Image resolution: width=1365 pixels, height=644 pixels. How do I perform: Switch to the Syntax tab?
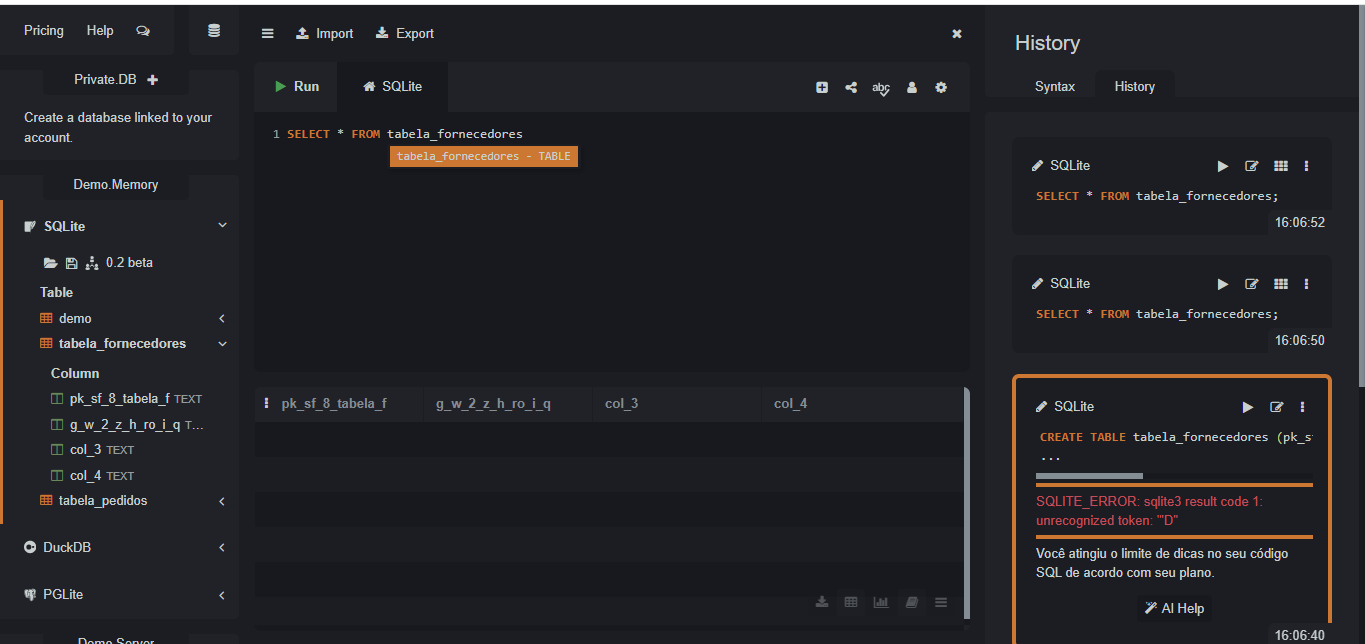pos(1055,86)
